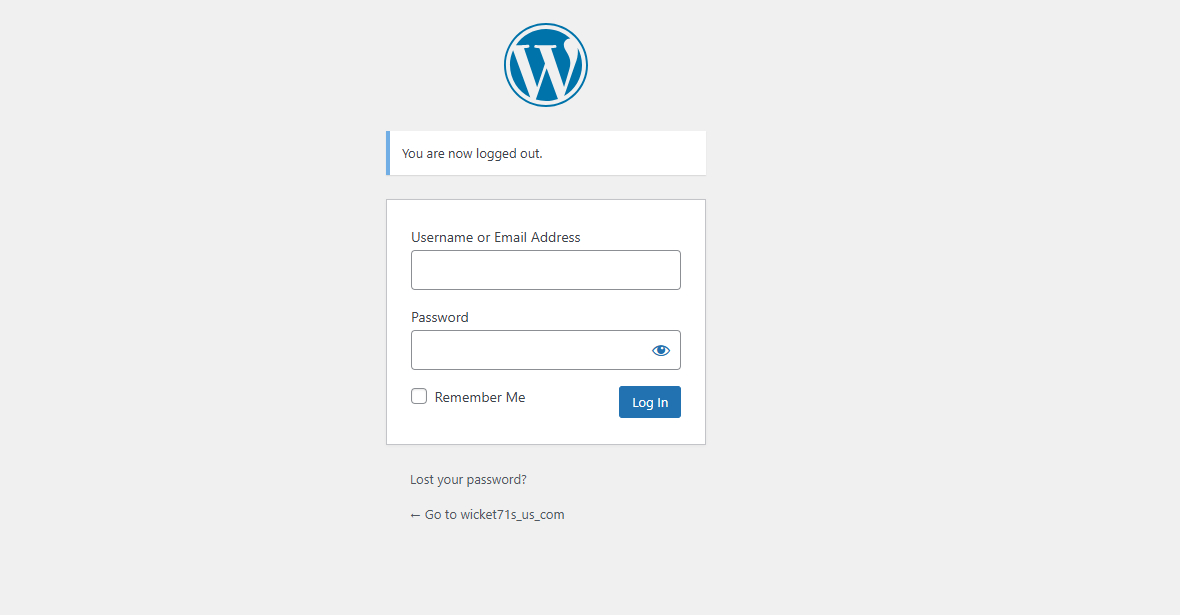Click the blue accent bar on notice
1180x615 pixels.
(x=389, y=153)
